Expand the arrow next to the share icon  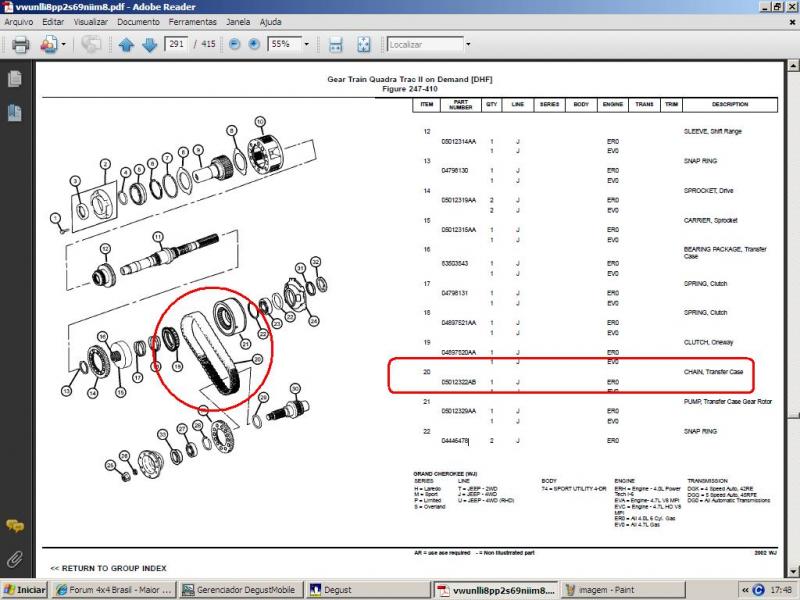click(x=64, y=44)
